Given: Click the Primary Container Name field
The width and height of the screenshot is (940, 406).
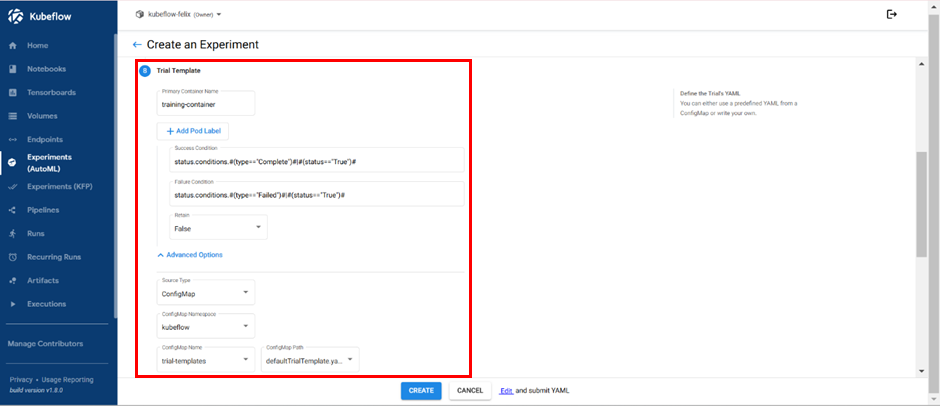Looking at the screenshot, I should (206, 103).
